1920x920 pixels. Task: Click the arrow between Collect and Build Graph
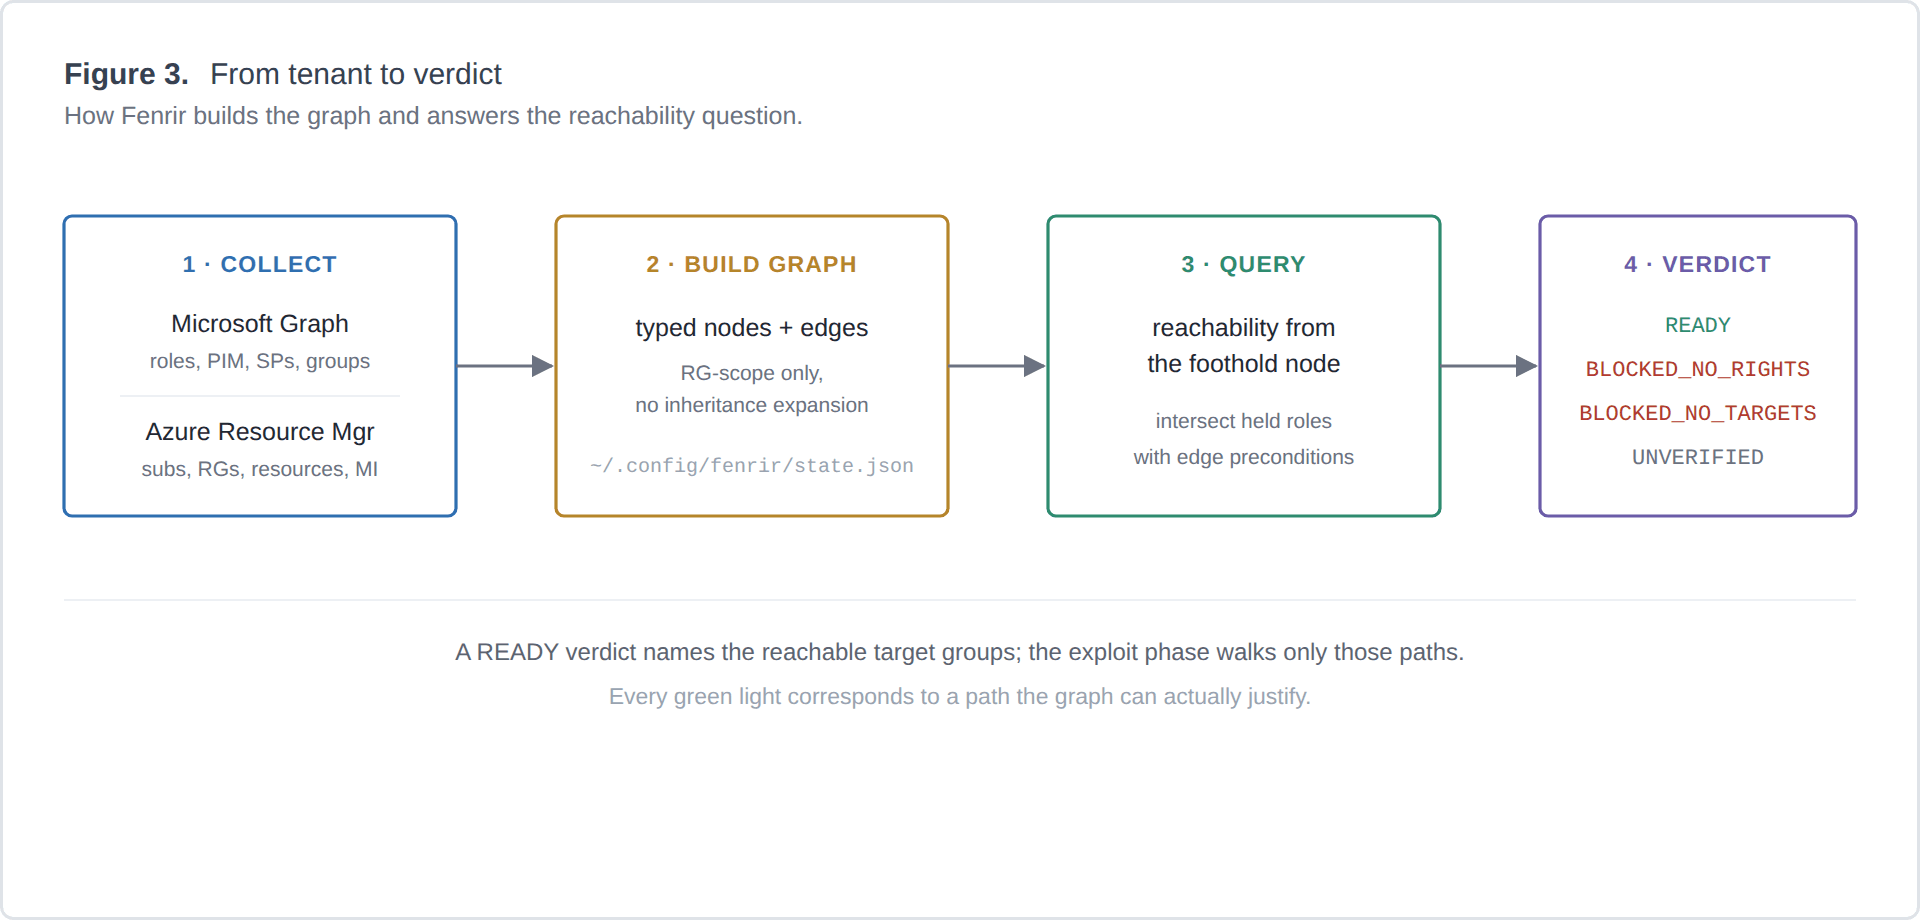point(505,366)
